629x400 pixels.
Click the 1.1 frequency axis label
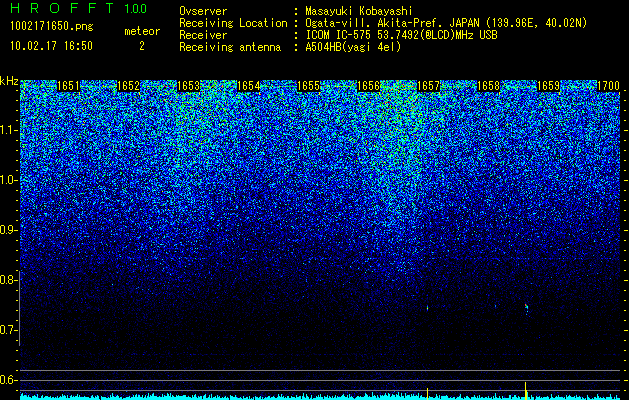coord(9,130)
